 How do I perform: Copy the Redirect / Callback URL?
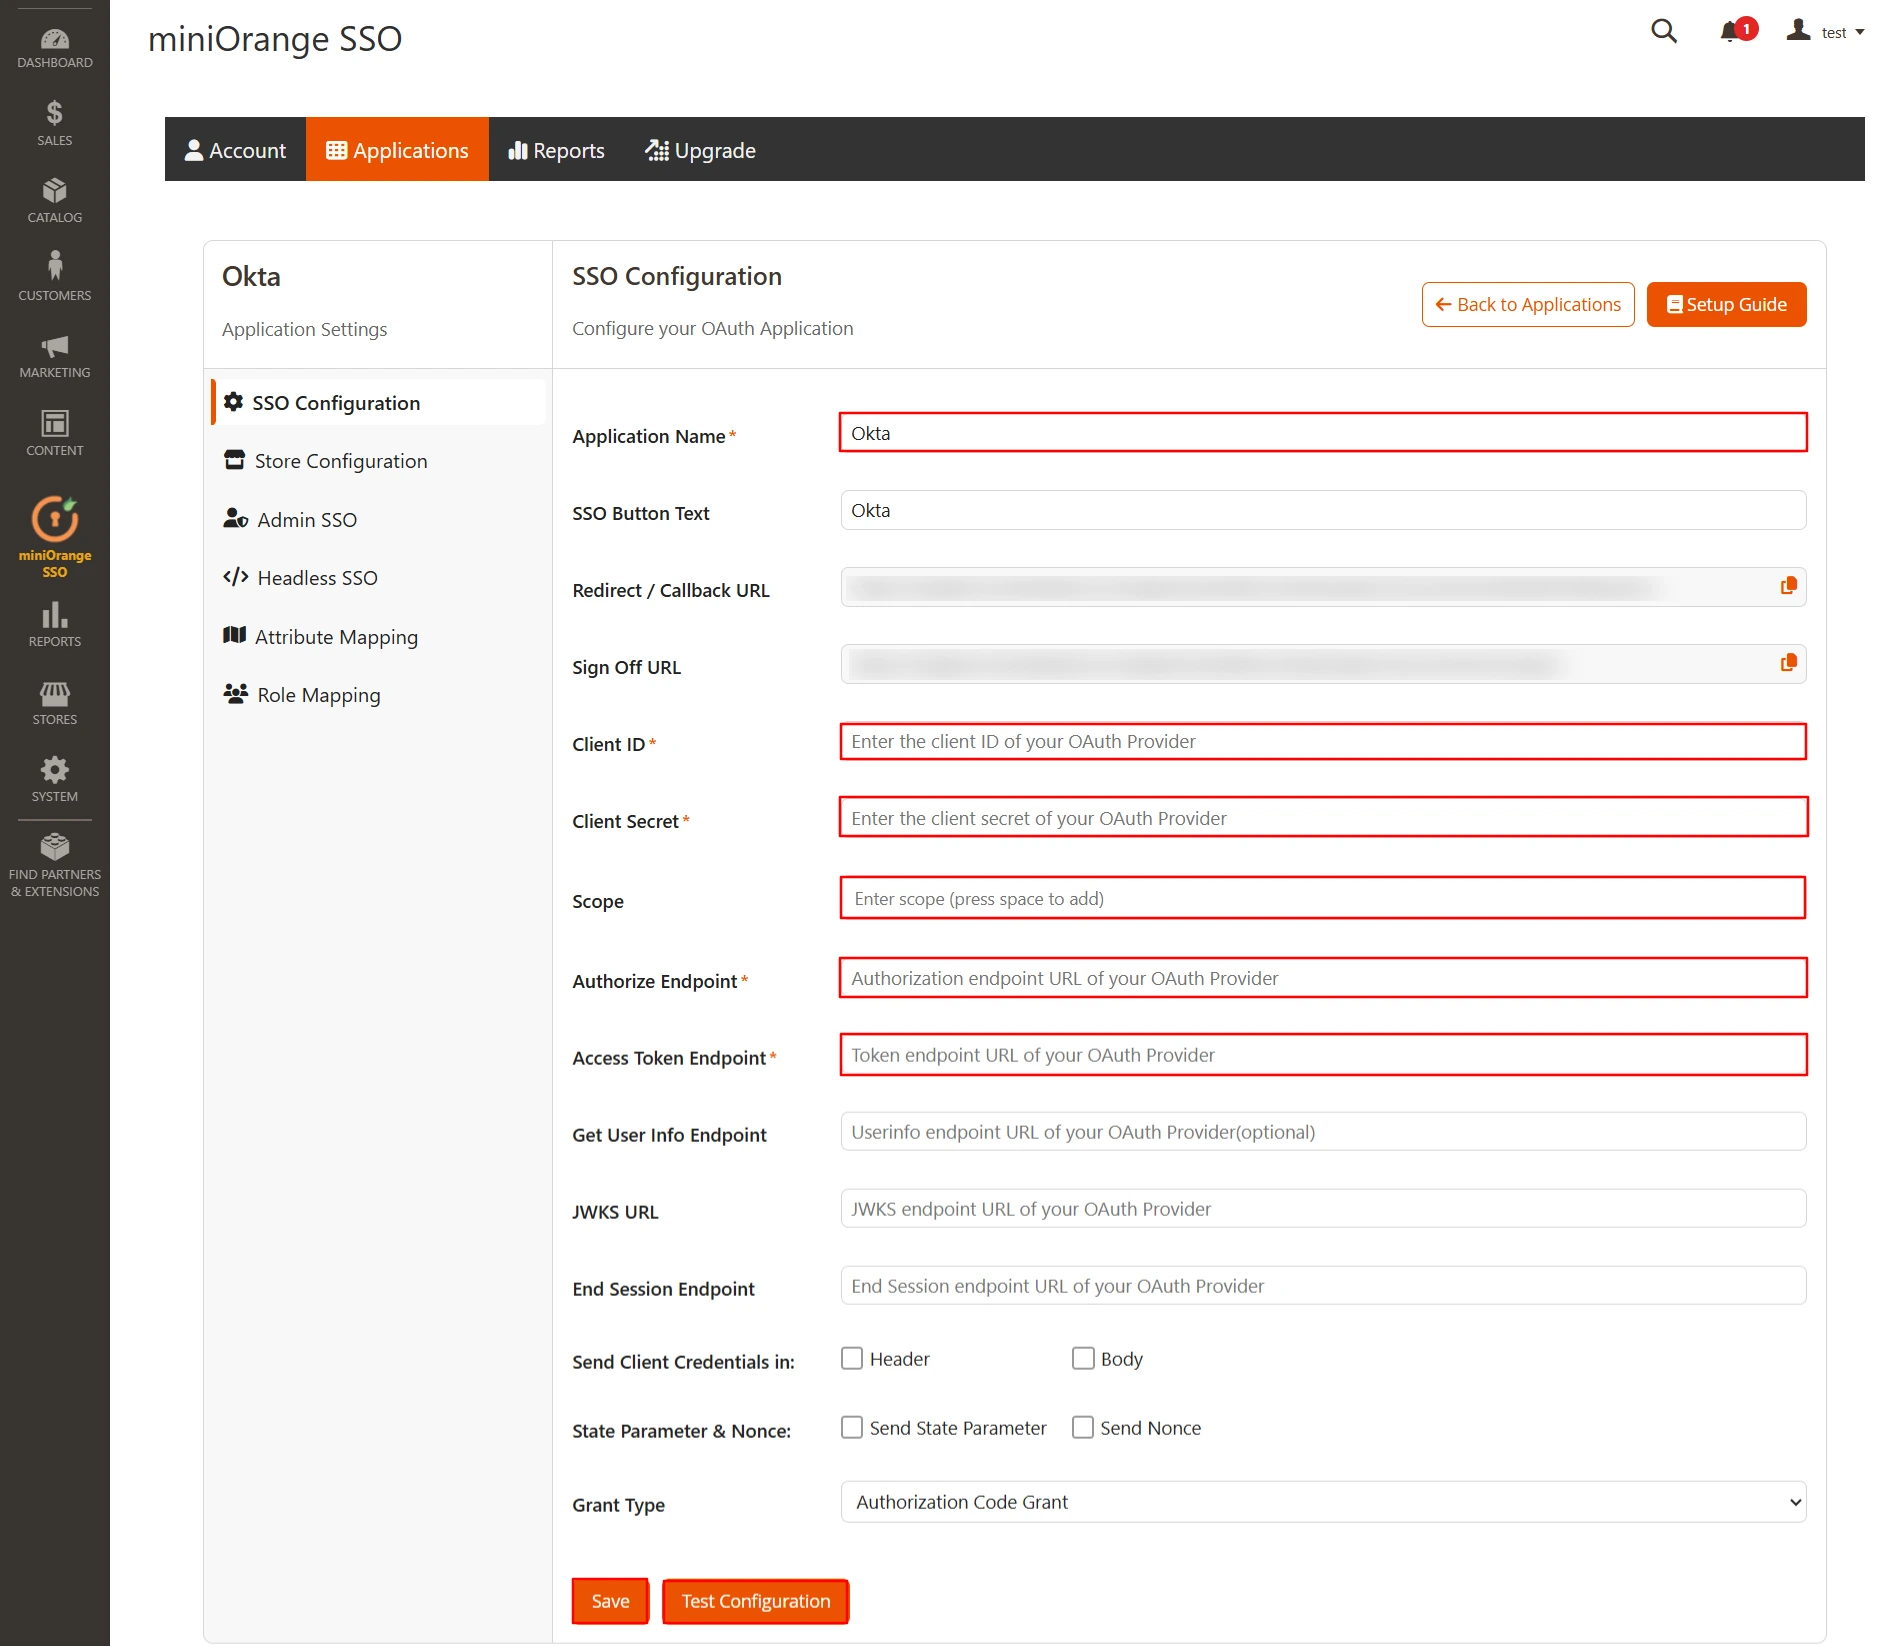[1789, 585]
